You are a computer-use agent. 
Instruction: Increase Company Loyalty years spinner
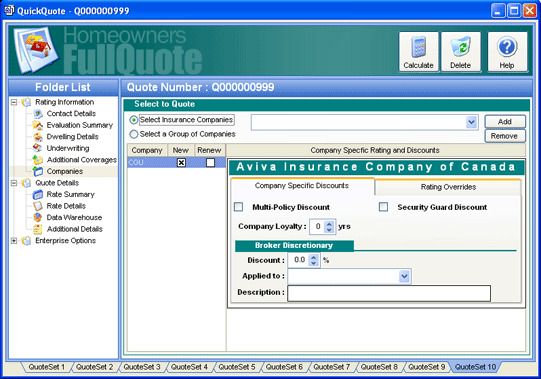click(x=329, y=223)
